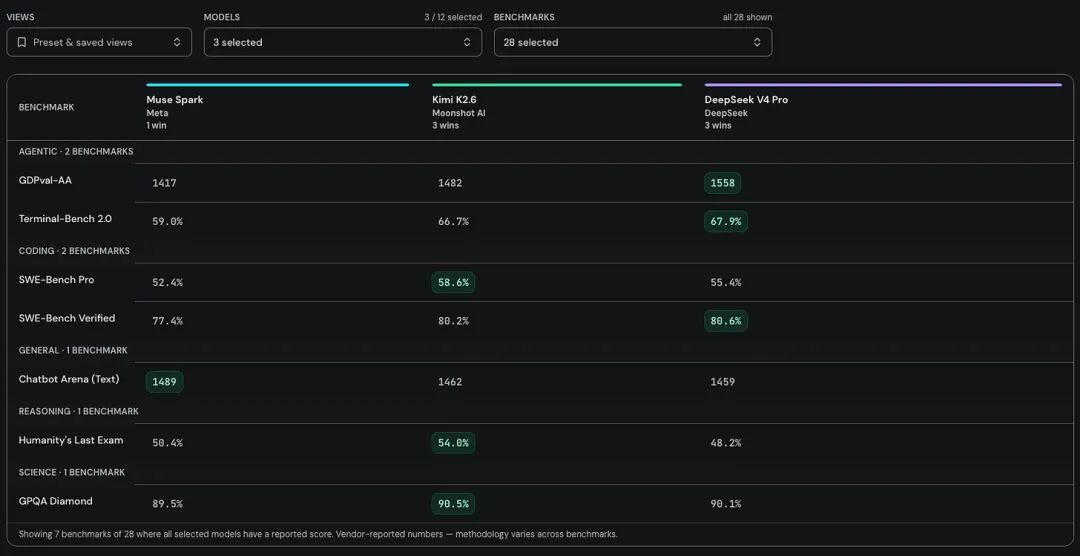This screenshot has height=556, width=1080.
Task: Select the GPQA Diamond row label
Action: point(55,501)
